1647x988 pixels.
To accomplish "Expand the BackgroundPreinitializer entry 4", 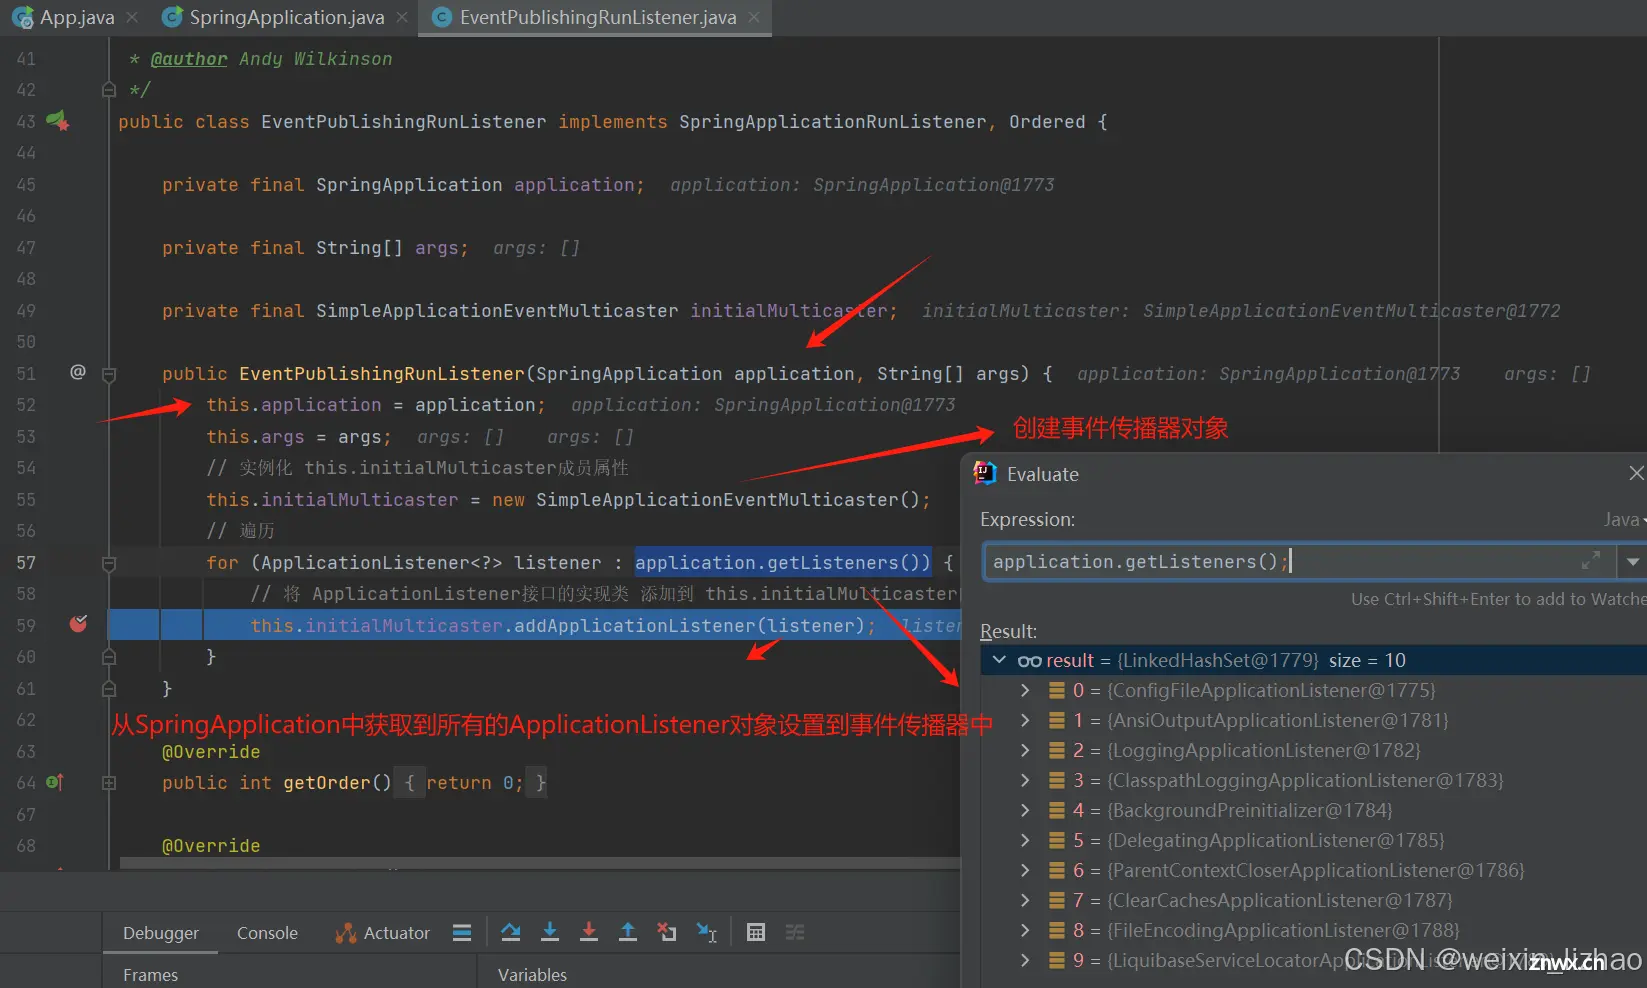I will [x=1025, y=810].
